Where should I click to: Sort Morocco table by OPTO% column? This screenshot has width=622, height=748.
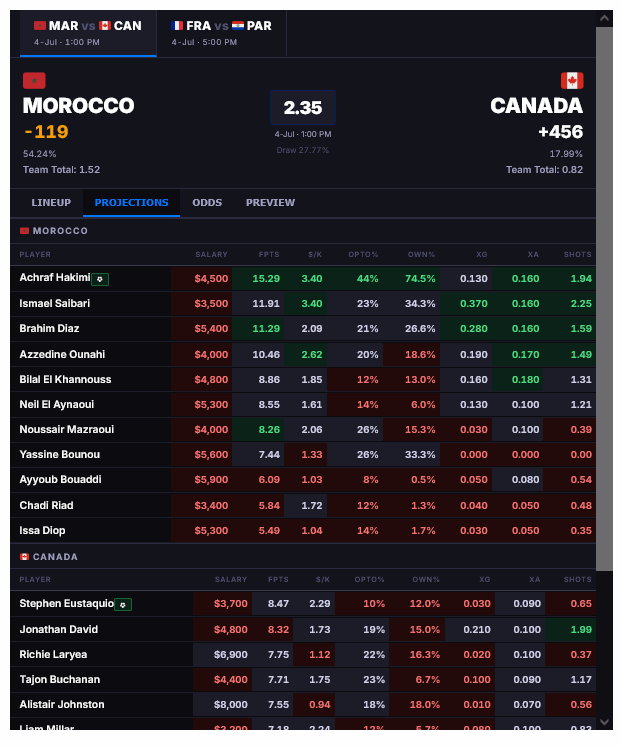pos(363,255)
